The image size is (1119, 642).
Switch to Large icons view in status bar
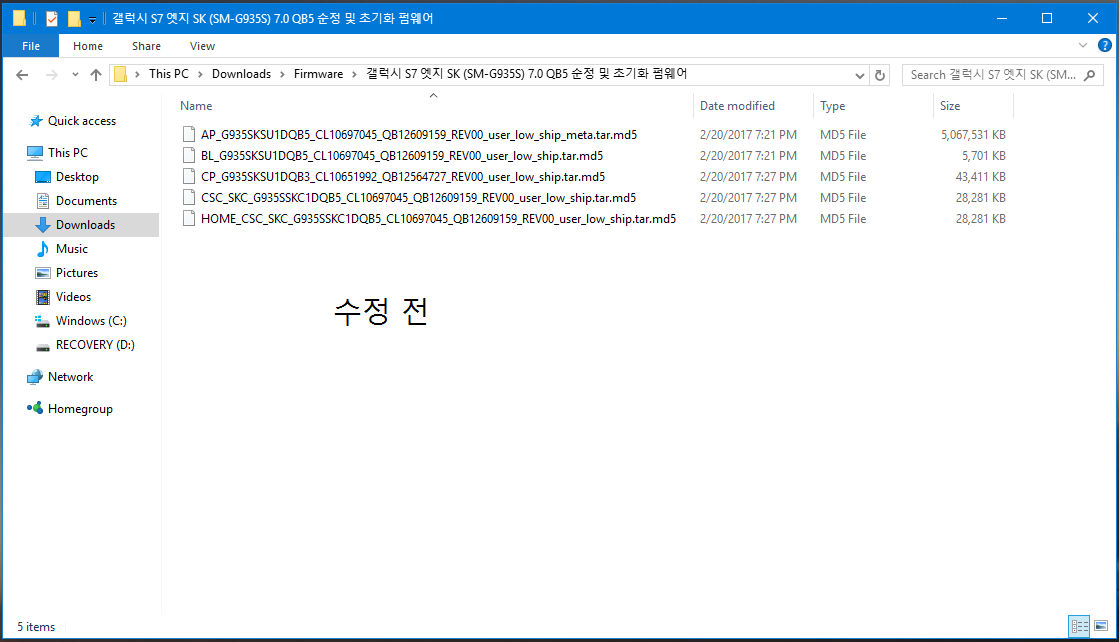click(1099, 626)
